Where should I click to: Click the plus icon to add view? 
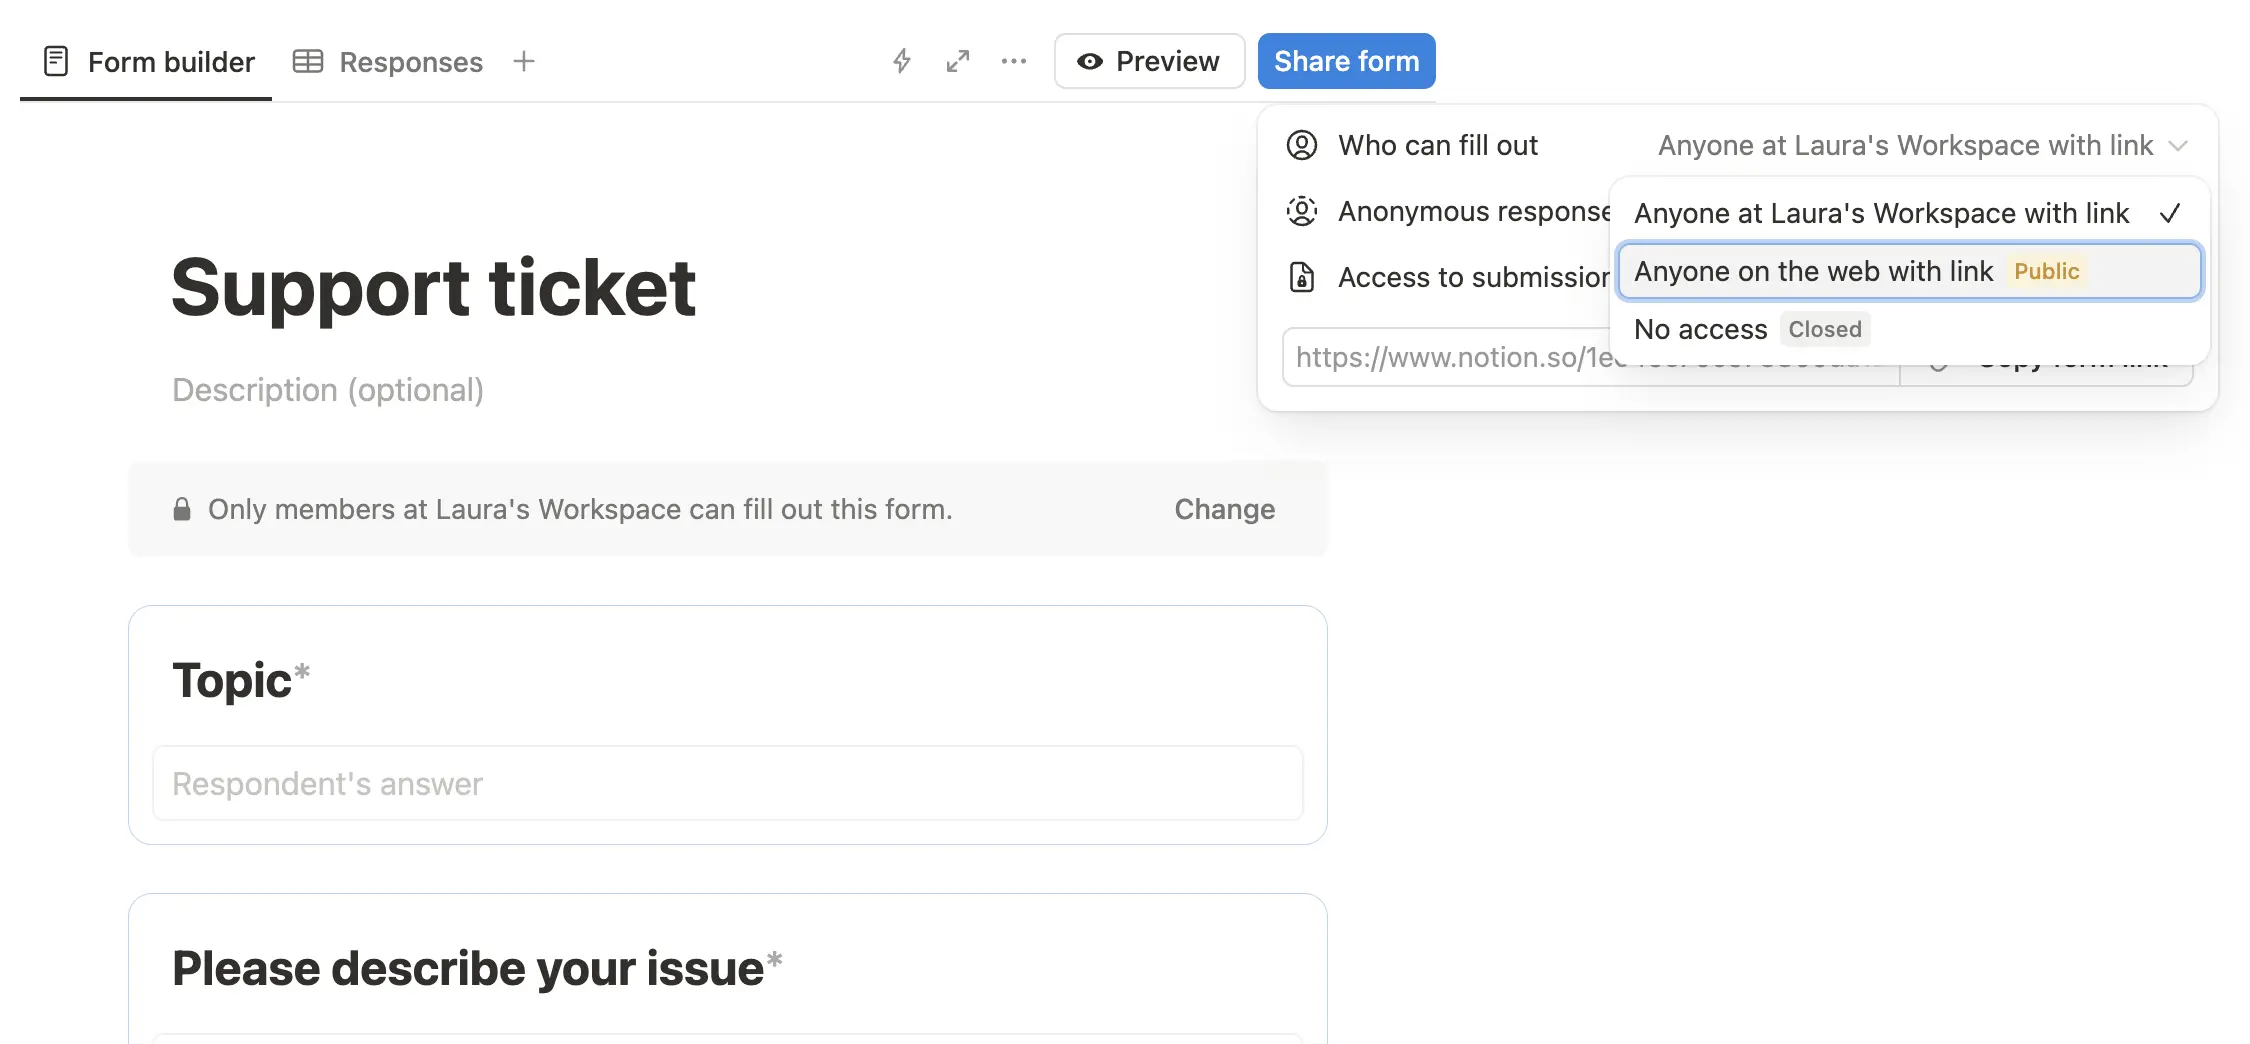click(x=524, y=61)
